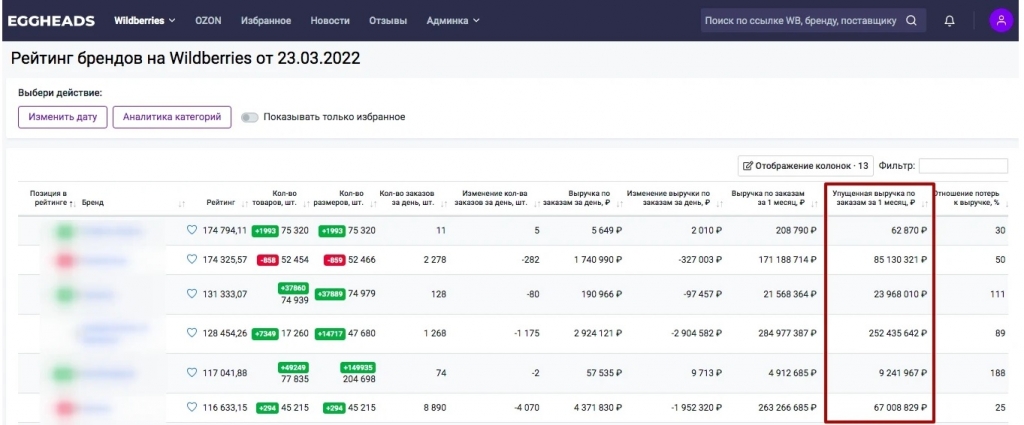
Task: Go to Избранное in navigation
Action: coord(266,21)
